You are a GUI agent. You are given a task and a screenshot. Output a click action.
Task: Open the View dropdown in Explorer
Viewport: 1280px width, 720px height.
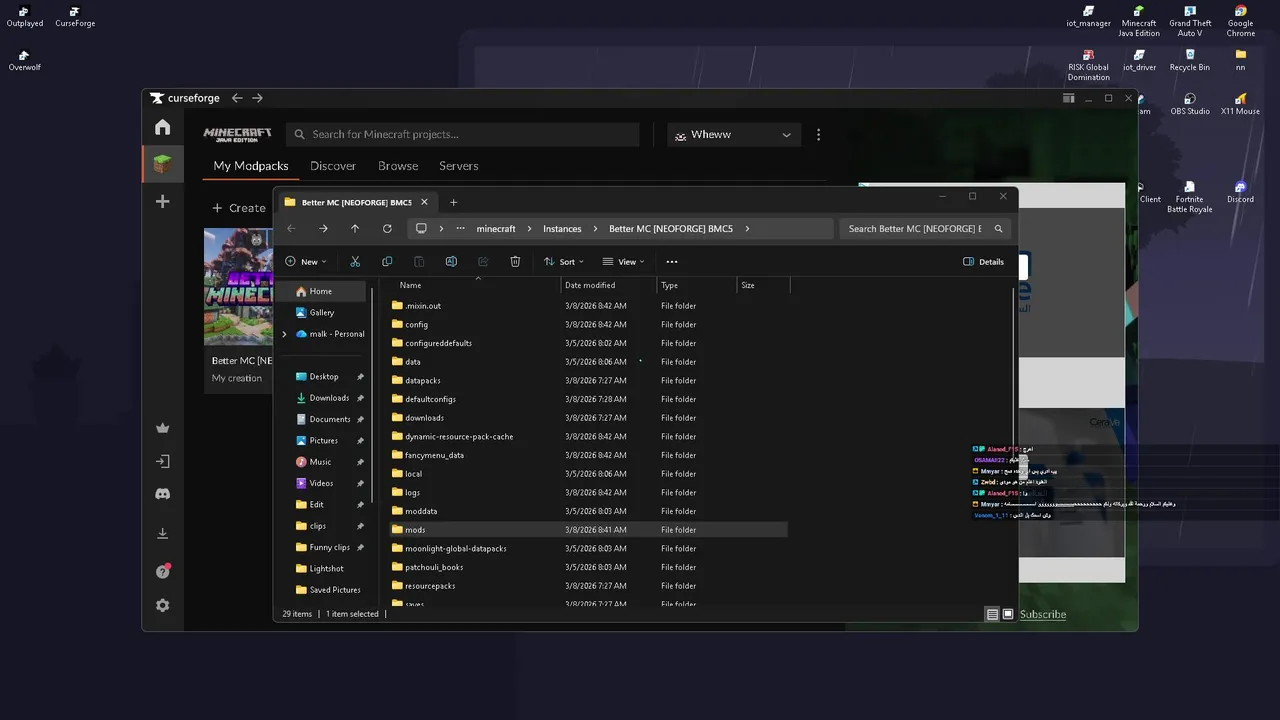[624, 261]
